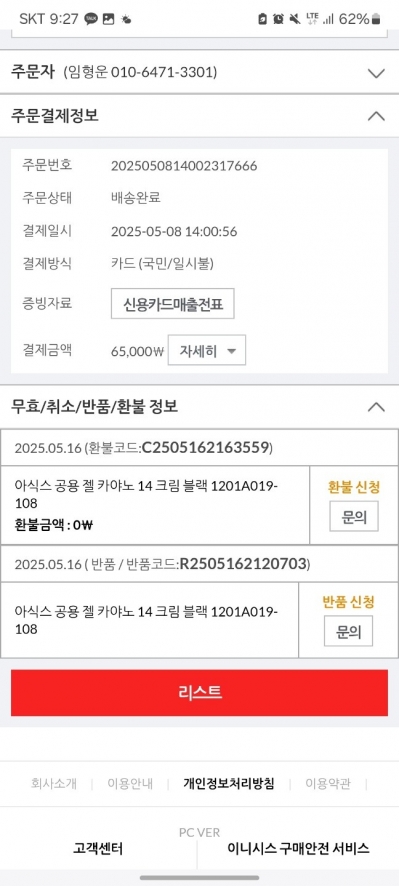View the 신용카드매출전표 receipt
399x886 pixels.
(172, 304)
